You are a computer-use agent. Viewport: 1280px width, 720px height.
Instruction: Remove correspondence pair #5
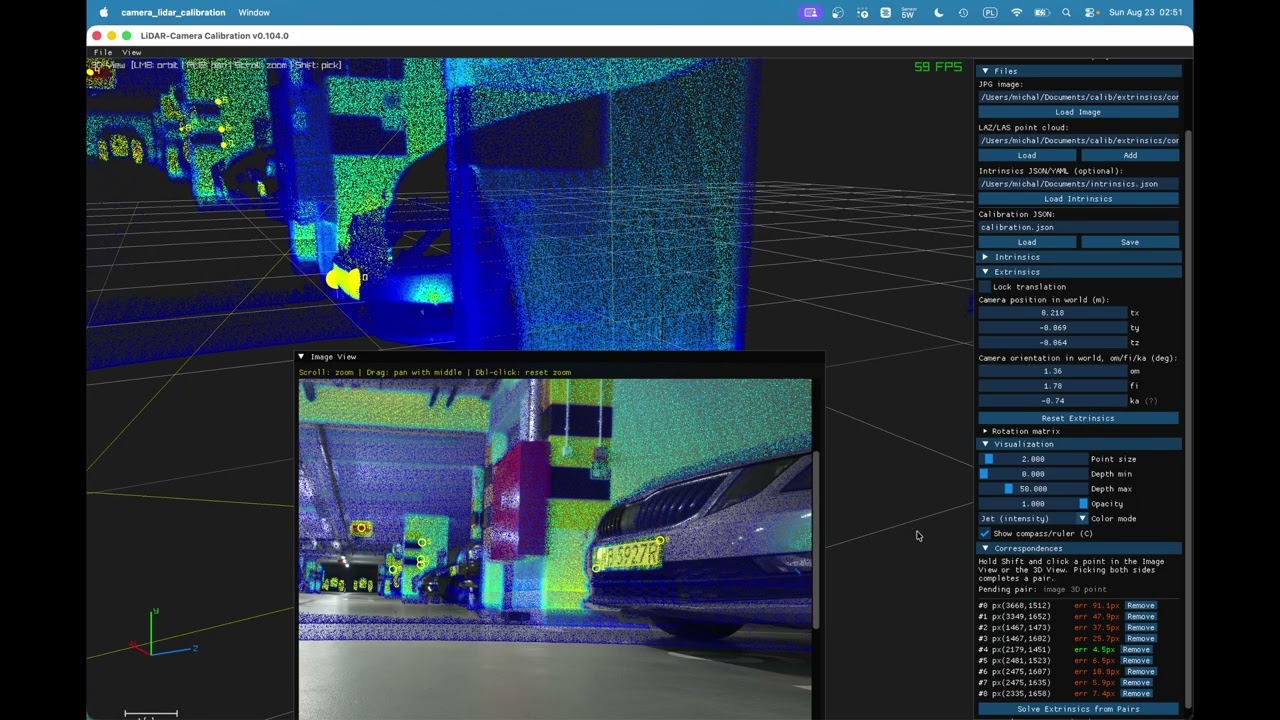[1136, 660]
